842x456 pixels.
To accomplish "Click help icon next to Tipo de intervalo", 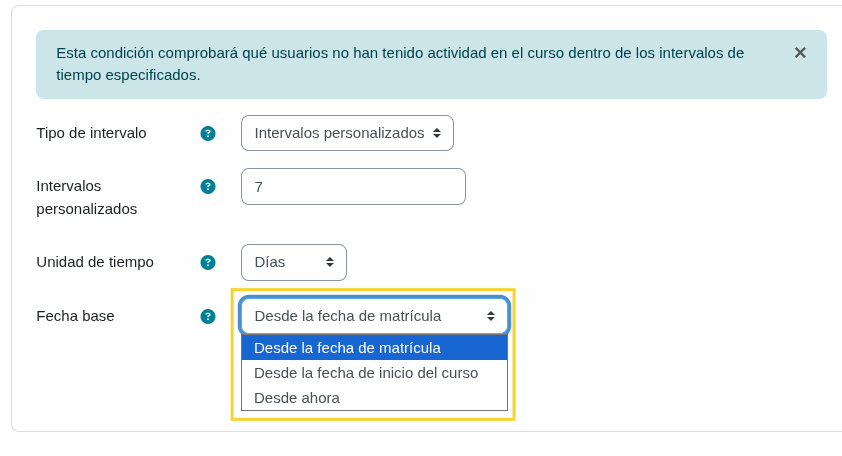I will click(208, 133).
